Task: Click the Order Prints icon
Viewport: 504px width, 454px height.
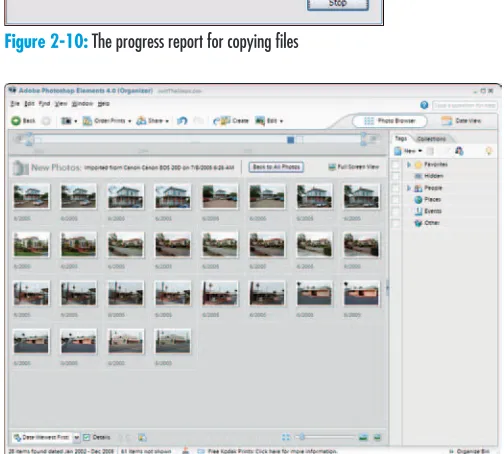Action: [x=87, y=121]
